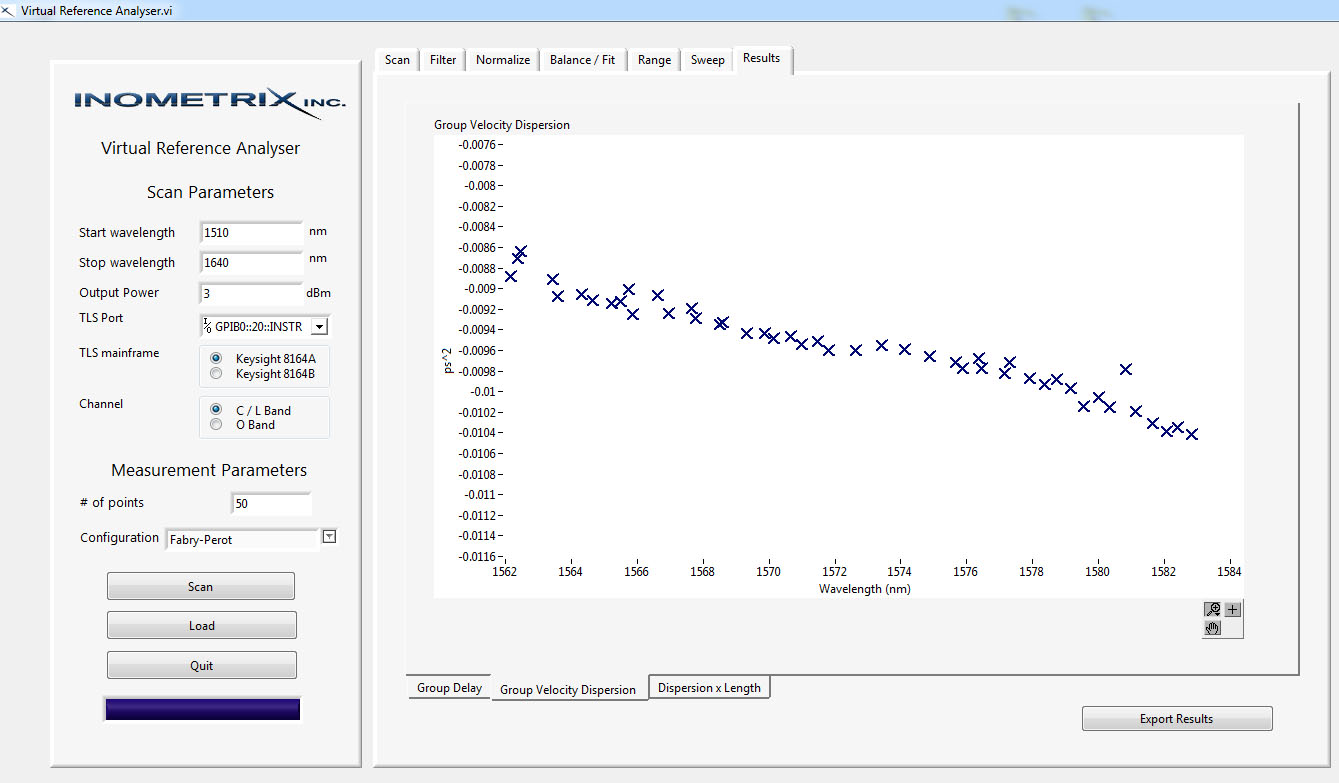The image size is (1339, 783).
Task: Click the Fabry-Perot configuration box
Action: click(242, 539)
